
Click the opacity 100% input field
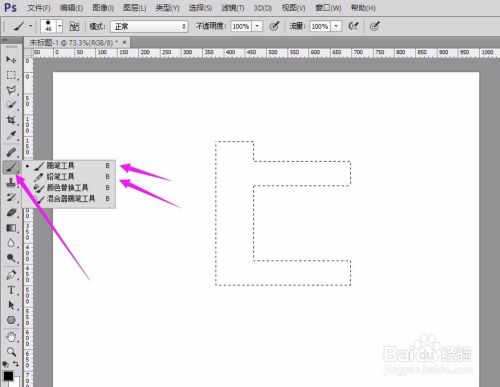coord(241,26)
